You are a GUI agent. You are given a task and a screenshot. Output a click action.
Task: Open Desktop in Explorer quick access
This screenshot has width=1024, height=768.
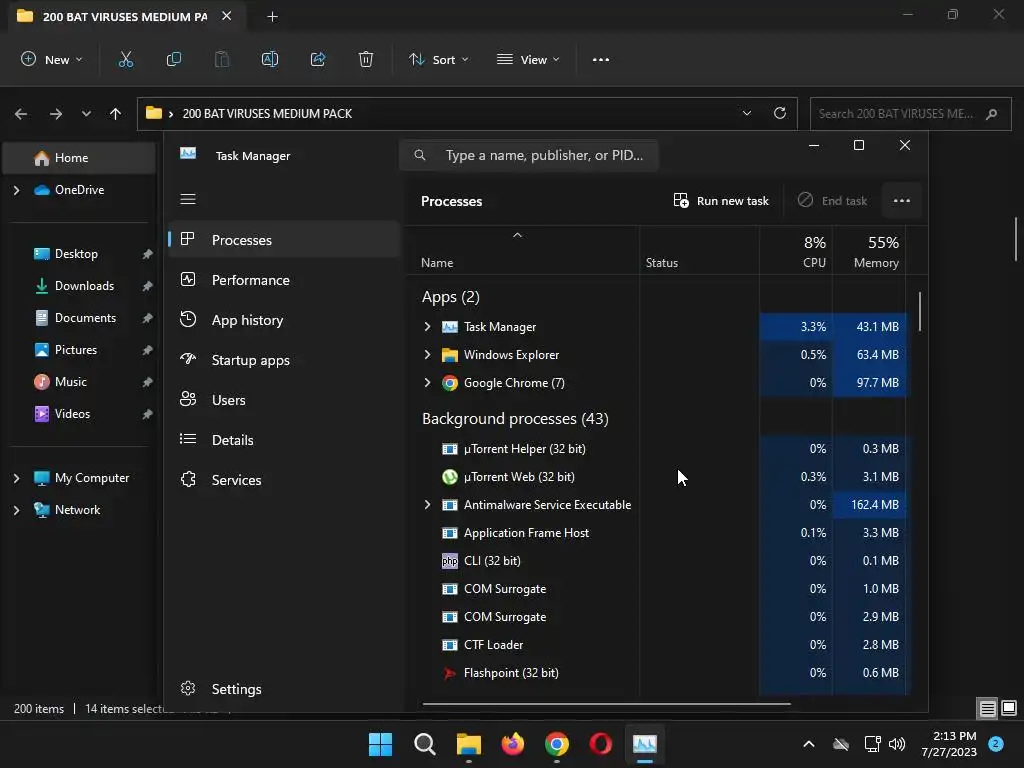[x=79, y=254]
